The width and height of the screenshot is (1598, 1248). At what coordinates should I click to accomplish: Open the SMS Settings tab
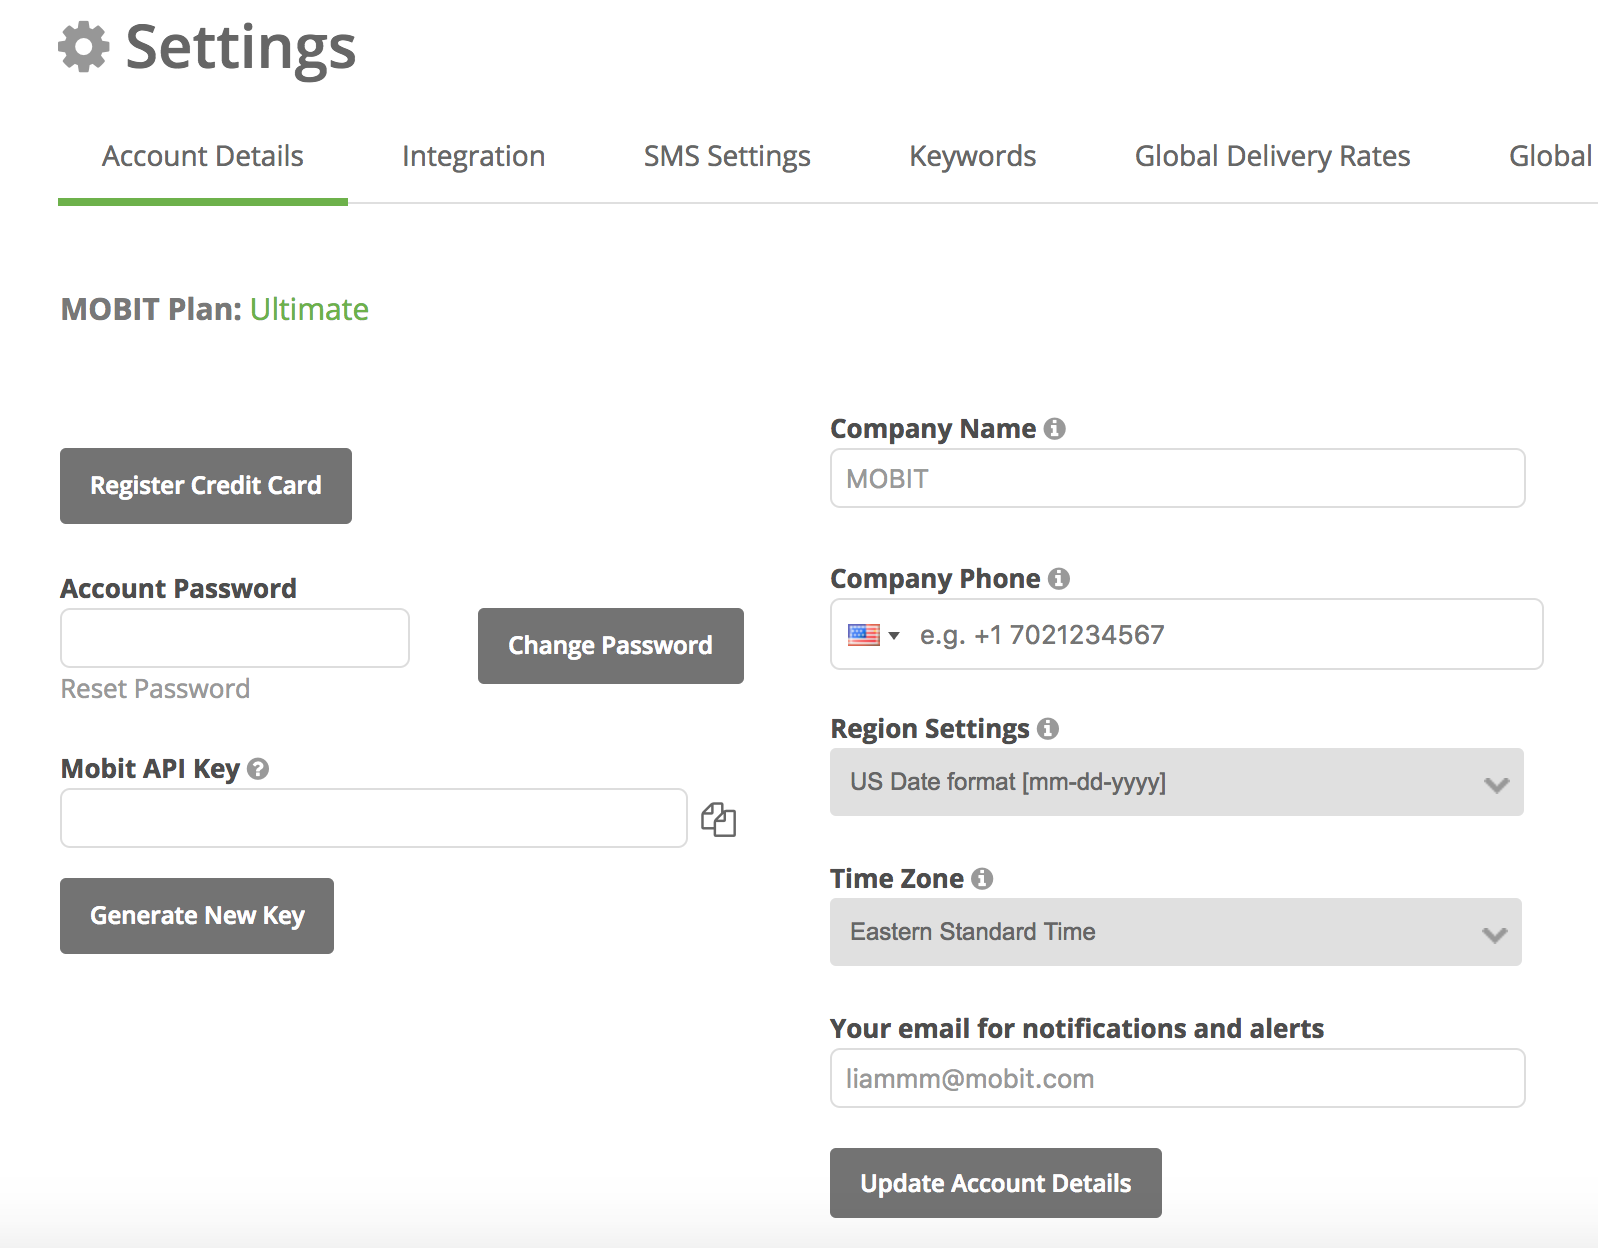(x=727, y=156)
